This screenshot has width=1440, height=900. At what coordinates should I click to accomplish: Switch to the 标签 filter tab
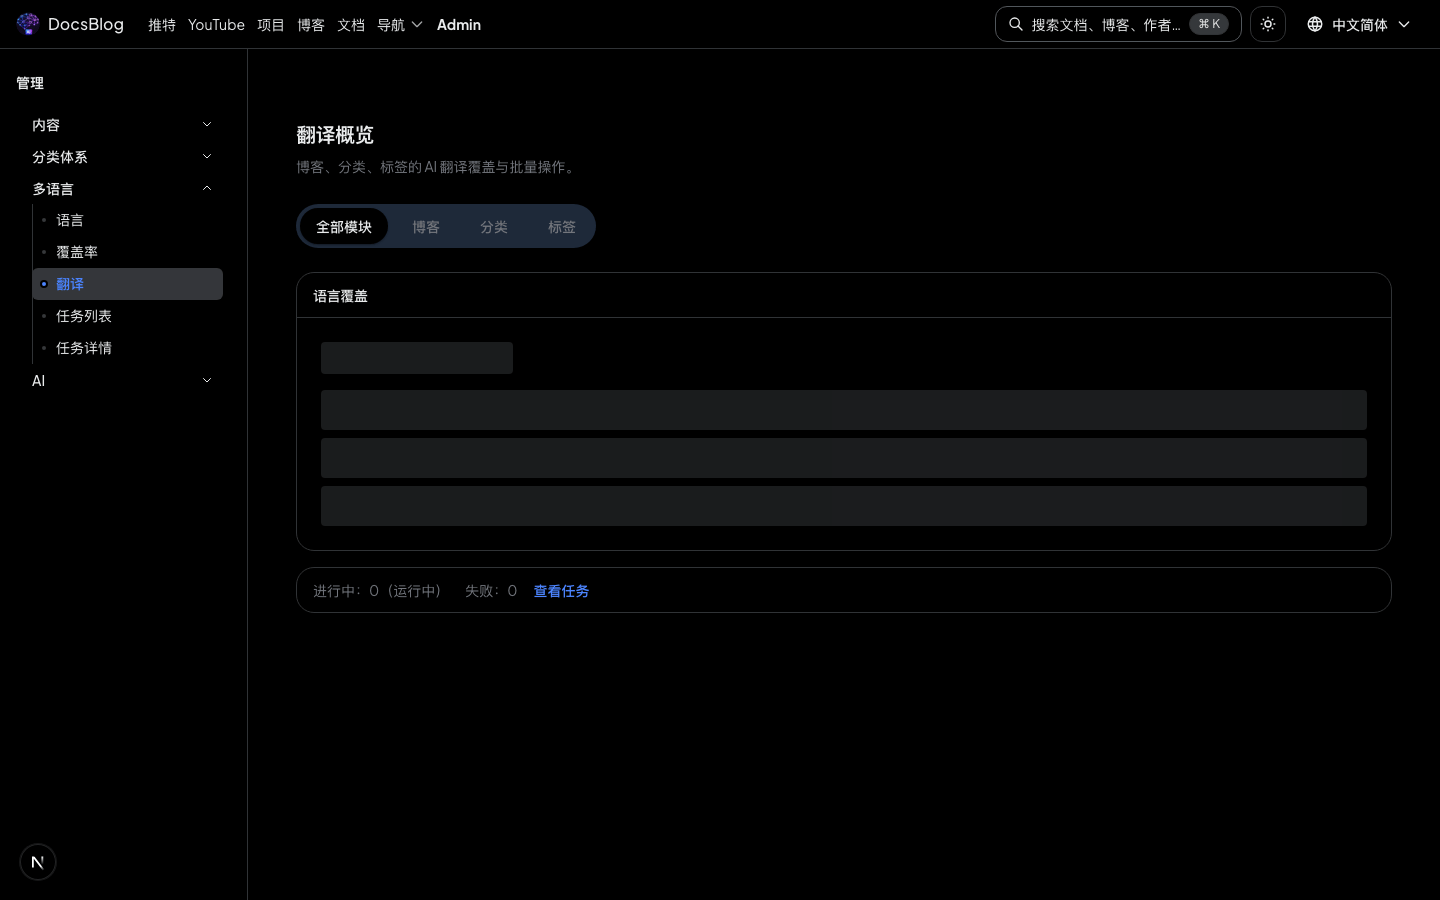click(562, 227)
